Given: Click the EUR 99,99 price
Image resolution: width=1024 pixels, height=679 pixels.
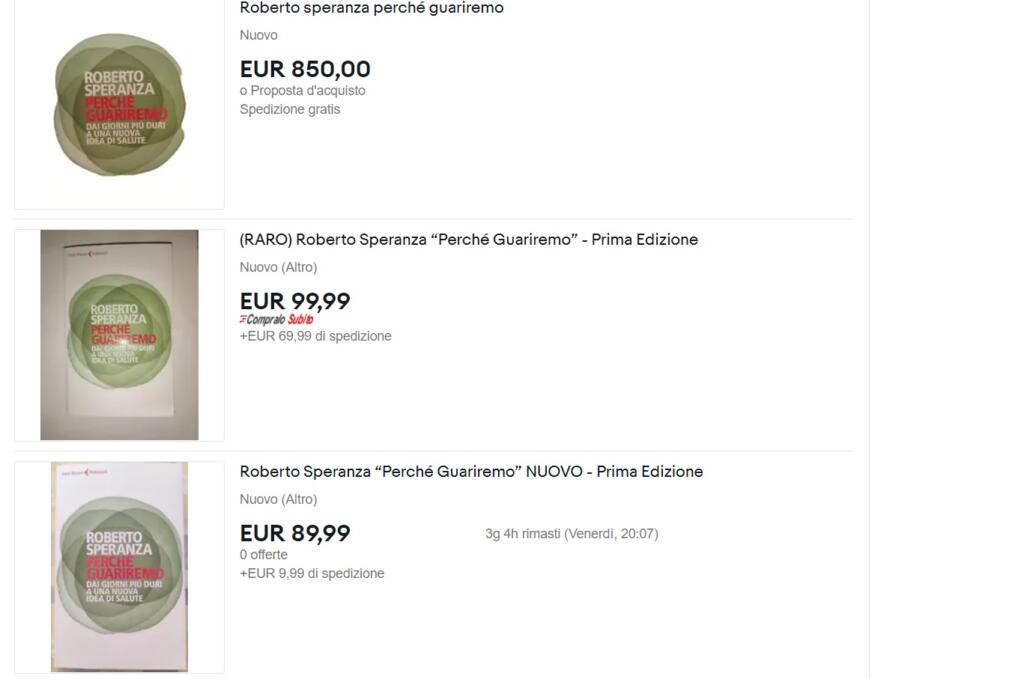Looking at the screenshot, I should 295,301.
